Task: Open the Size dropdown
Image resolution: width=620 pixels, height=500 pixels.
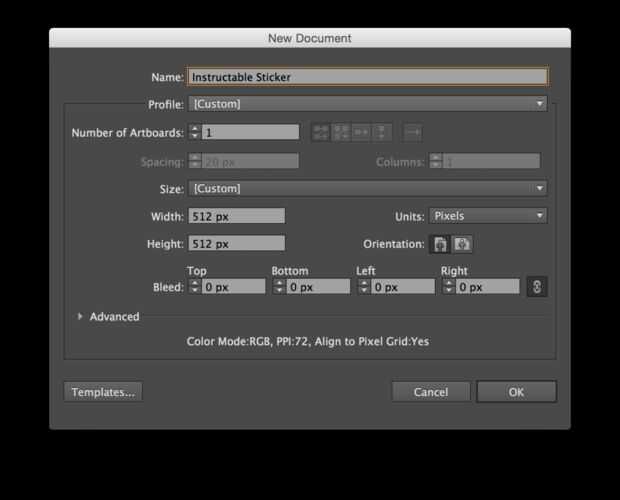Action: pos(368,189)
